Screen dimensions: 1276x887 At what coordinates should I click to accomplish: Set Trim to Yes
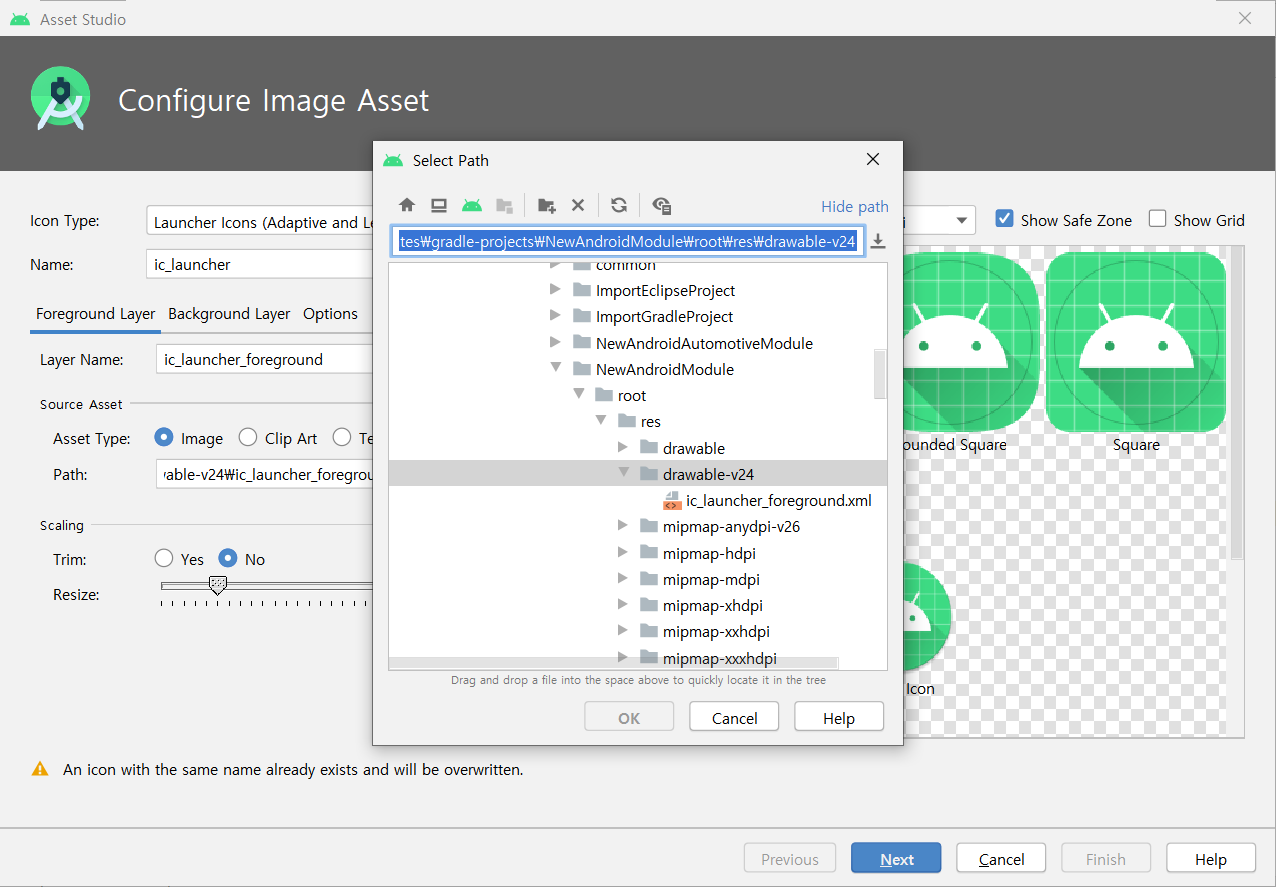point(164,559)
